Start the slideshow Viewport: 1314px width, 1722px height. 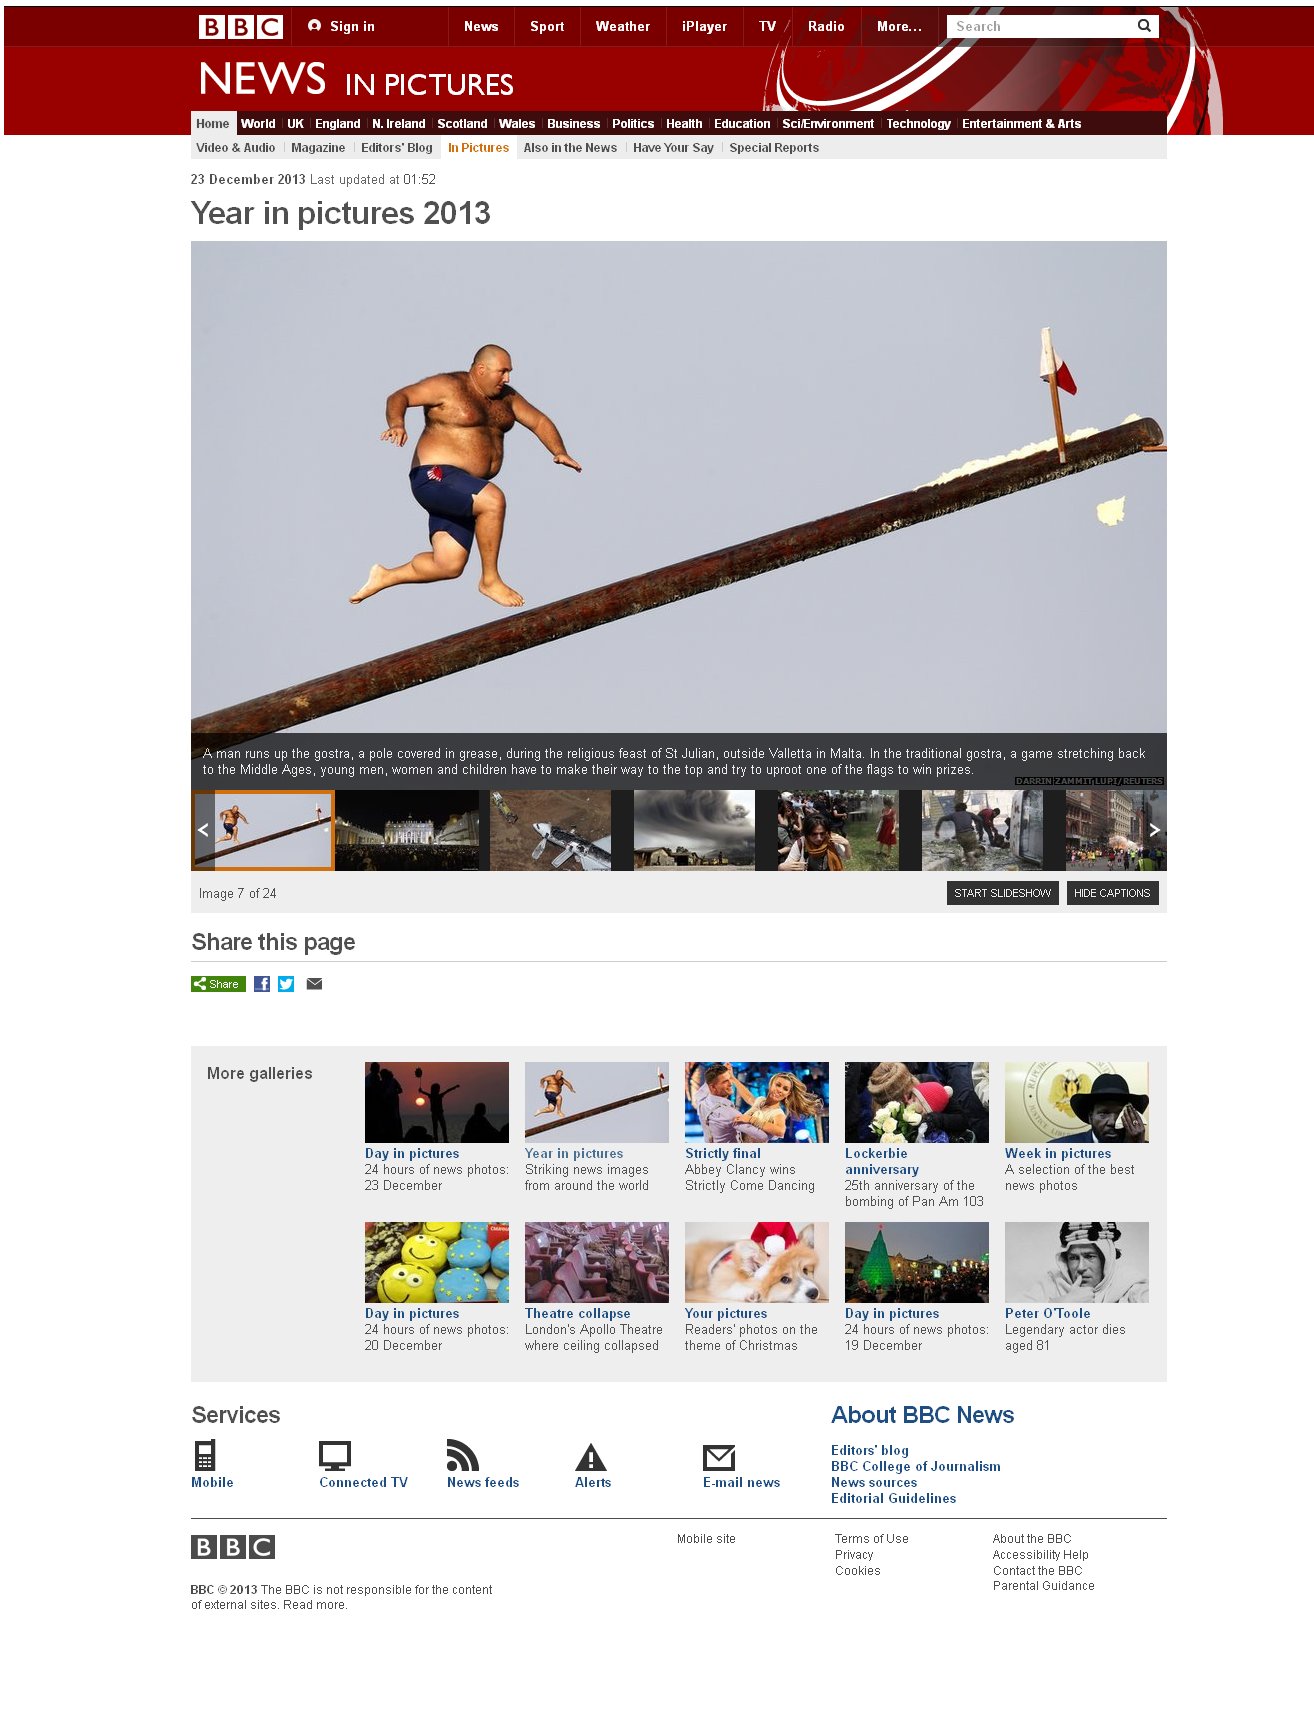click(1002, 893)
